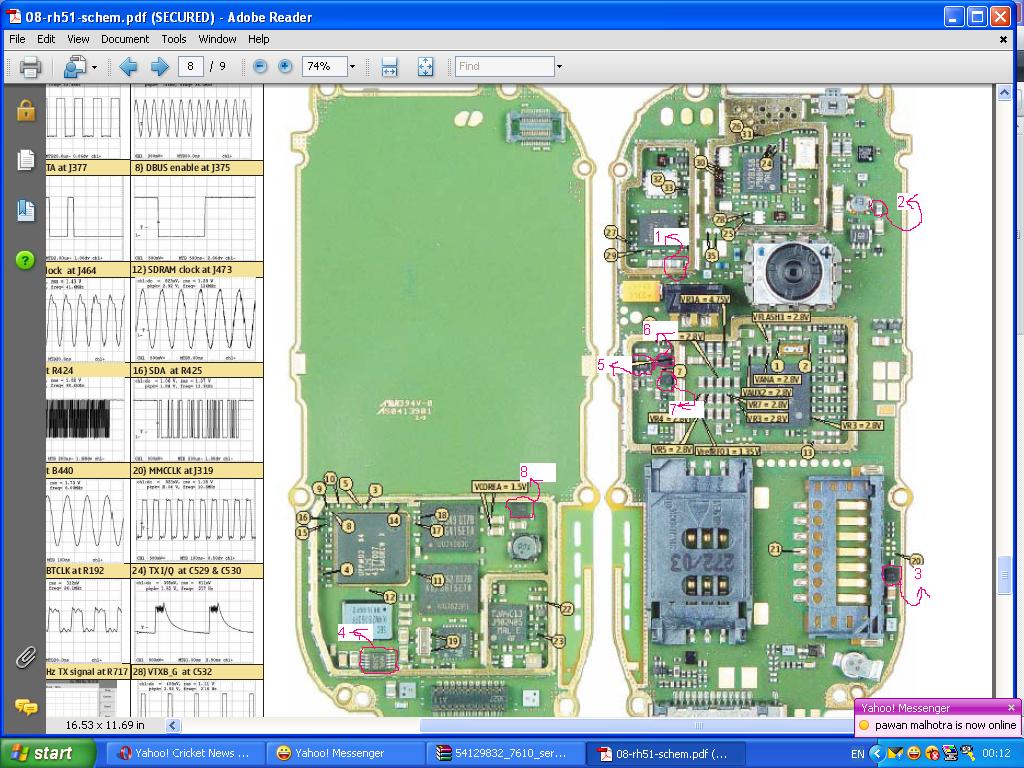Switch to Yahoo! Messenger taskbar window
The width and height of the screenshot is (1024, 768).
(344, 753)
